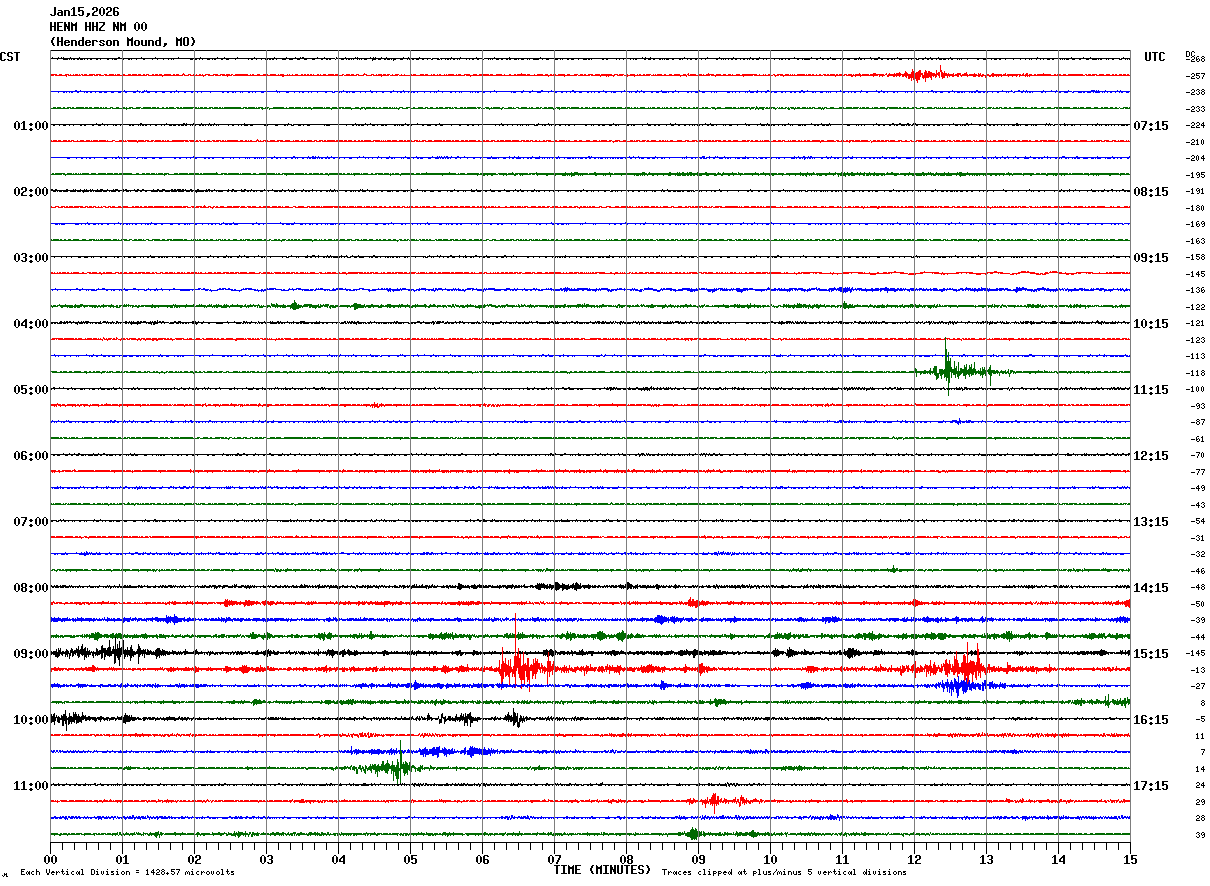Select the 16:15 UTC time marker
The width and height of the screenshot is (1210, 886).
click(1150, 719)
